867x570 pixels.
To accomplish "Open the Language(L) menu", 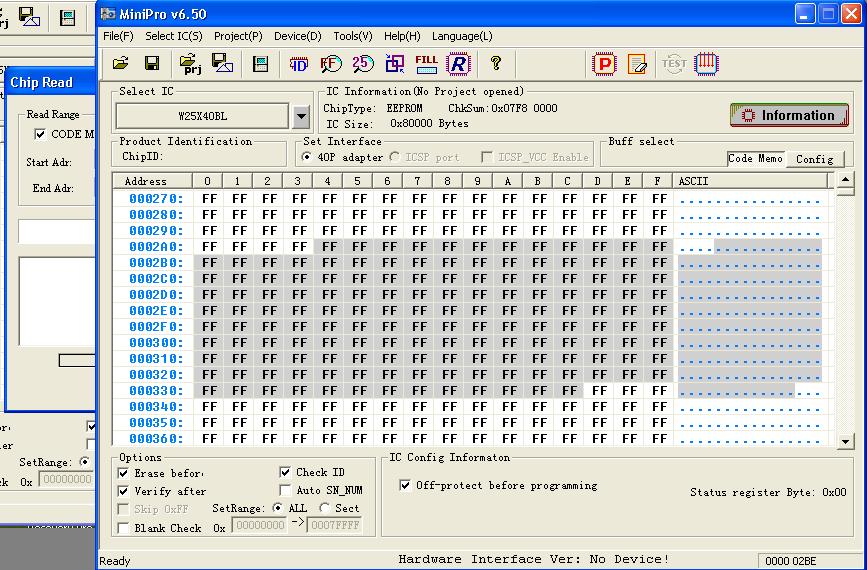I will point(462,36).
